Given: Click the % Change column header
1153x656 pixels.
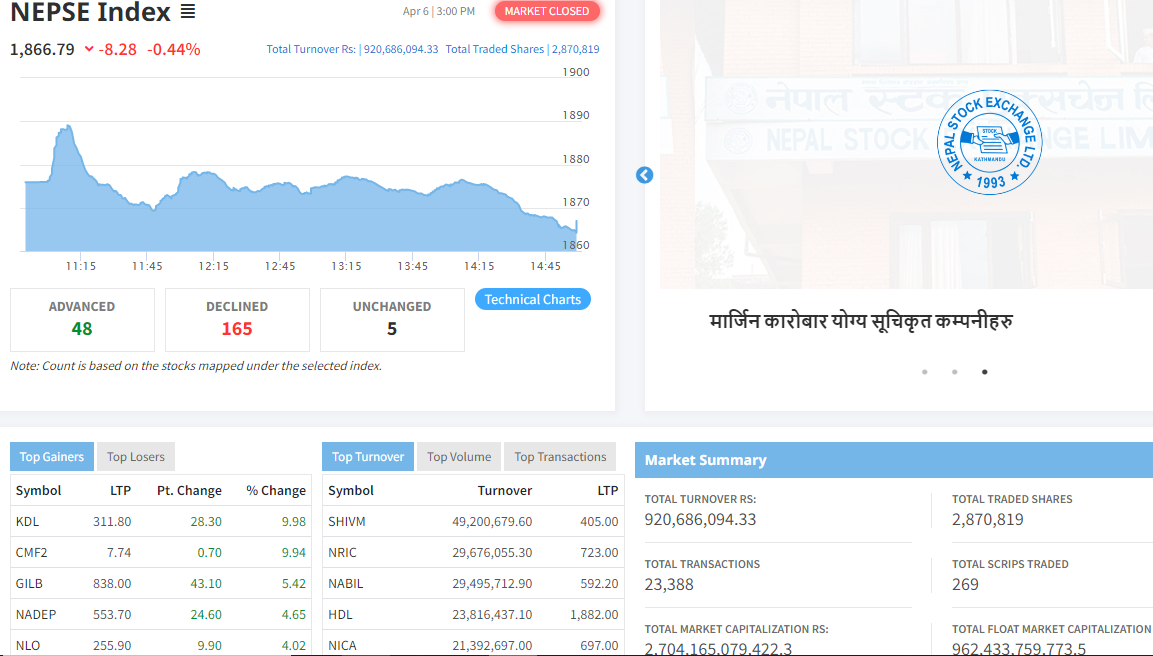Looking at the screenshot, I should [276, 491].
